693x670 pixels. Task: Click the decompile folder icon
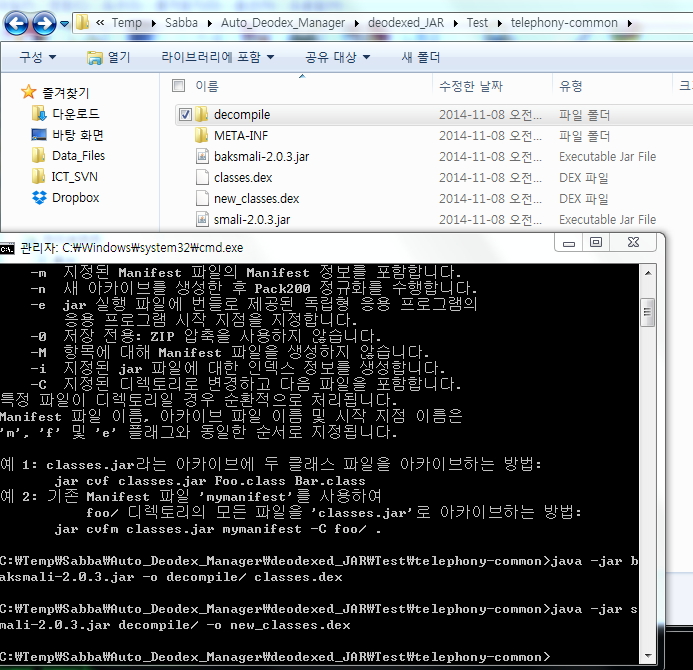click(202, 114)
